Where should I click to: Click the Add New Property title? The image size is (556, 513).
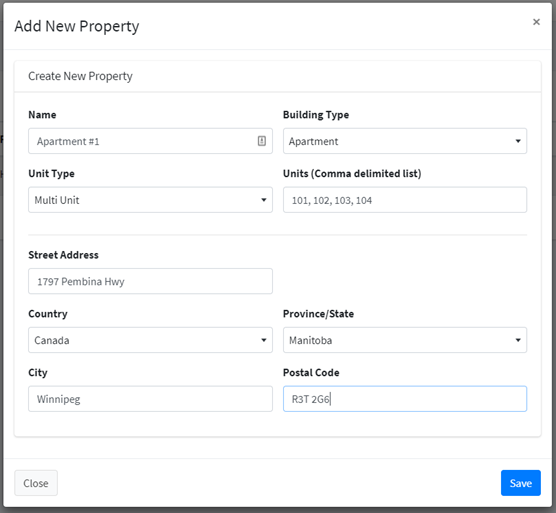pyautogui.click(x=77, y=27)
